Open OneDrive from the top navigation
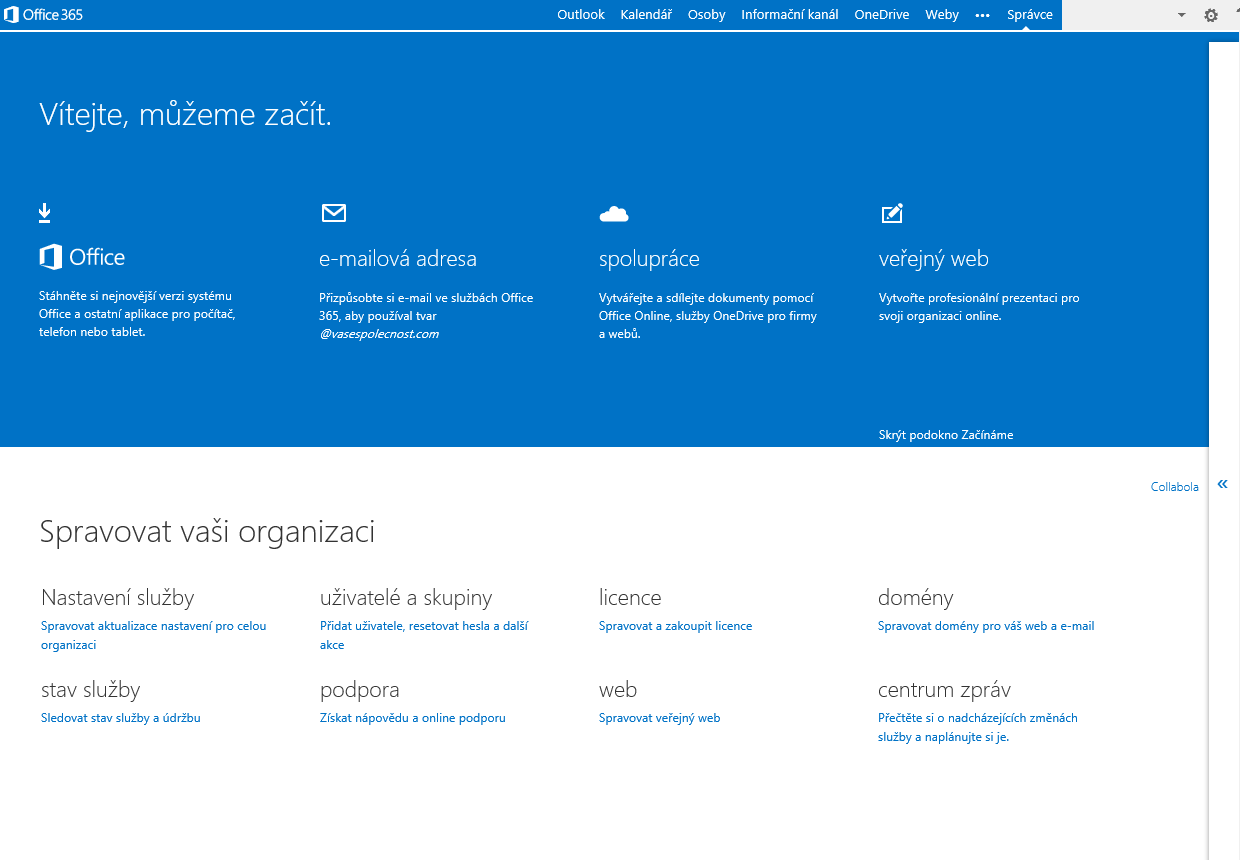The image size is (1240, 860). click(882, 15)
